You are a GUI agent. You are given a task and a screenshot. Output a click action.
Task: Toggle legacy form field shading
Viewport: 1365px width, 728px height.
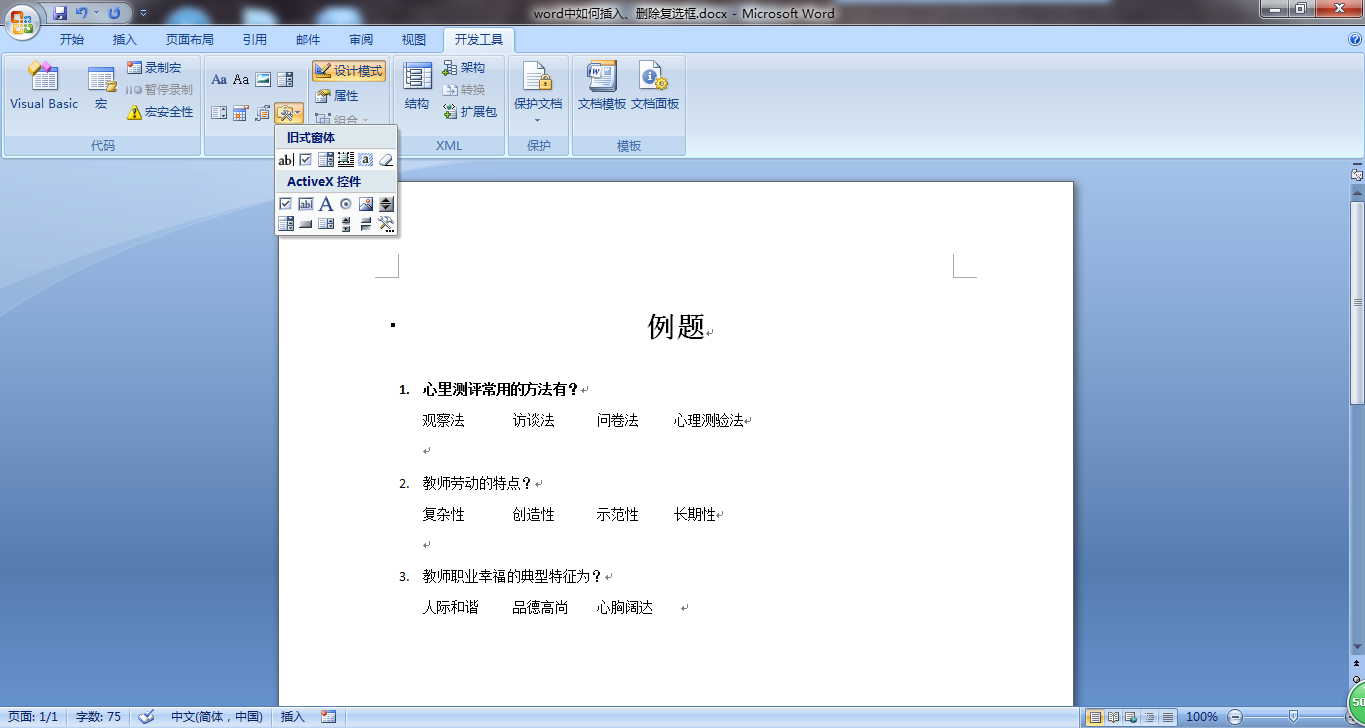pyautogui.click(x=366, y=160)
